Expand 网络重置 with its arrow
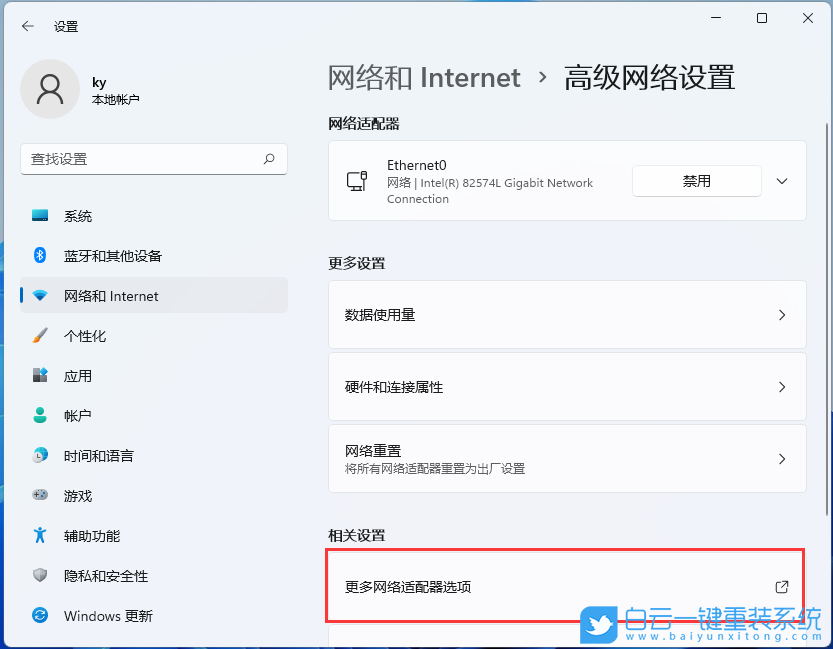833x649 pixels. pos(782,458)
